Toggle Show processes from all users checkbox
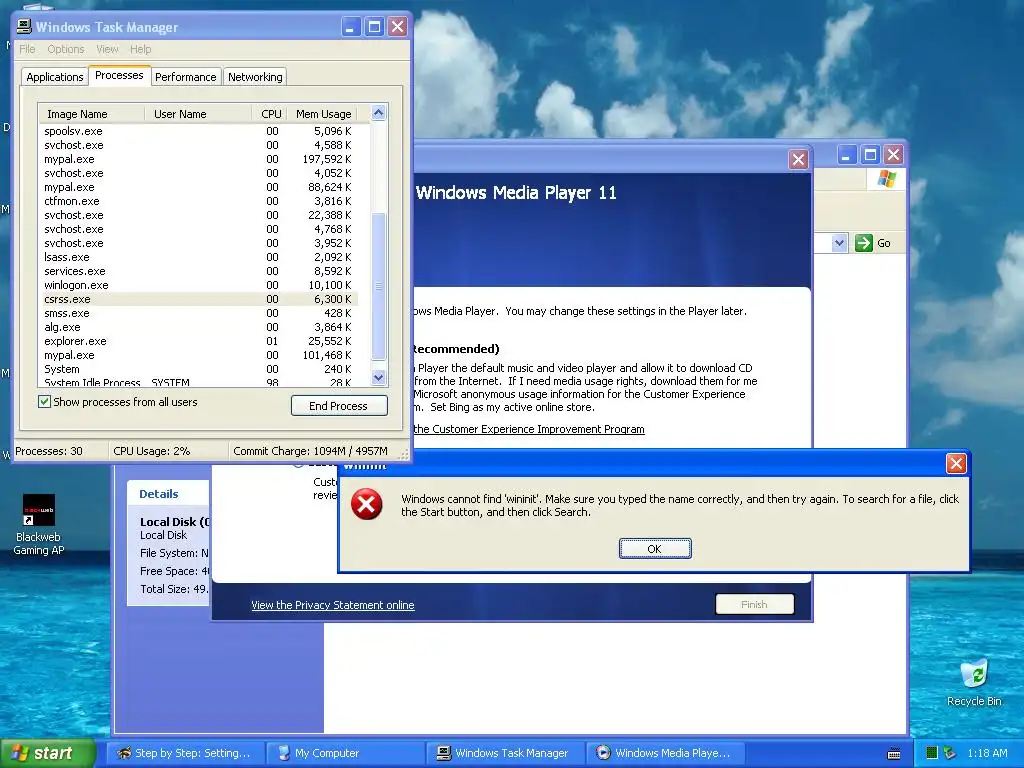Image resolution: width=1024 pixels, height=768 pixels. click(44, 402)
